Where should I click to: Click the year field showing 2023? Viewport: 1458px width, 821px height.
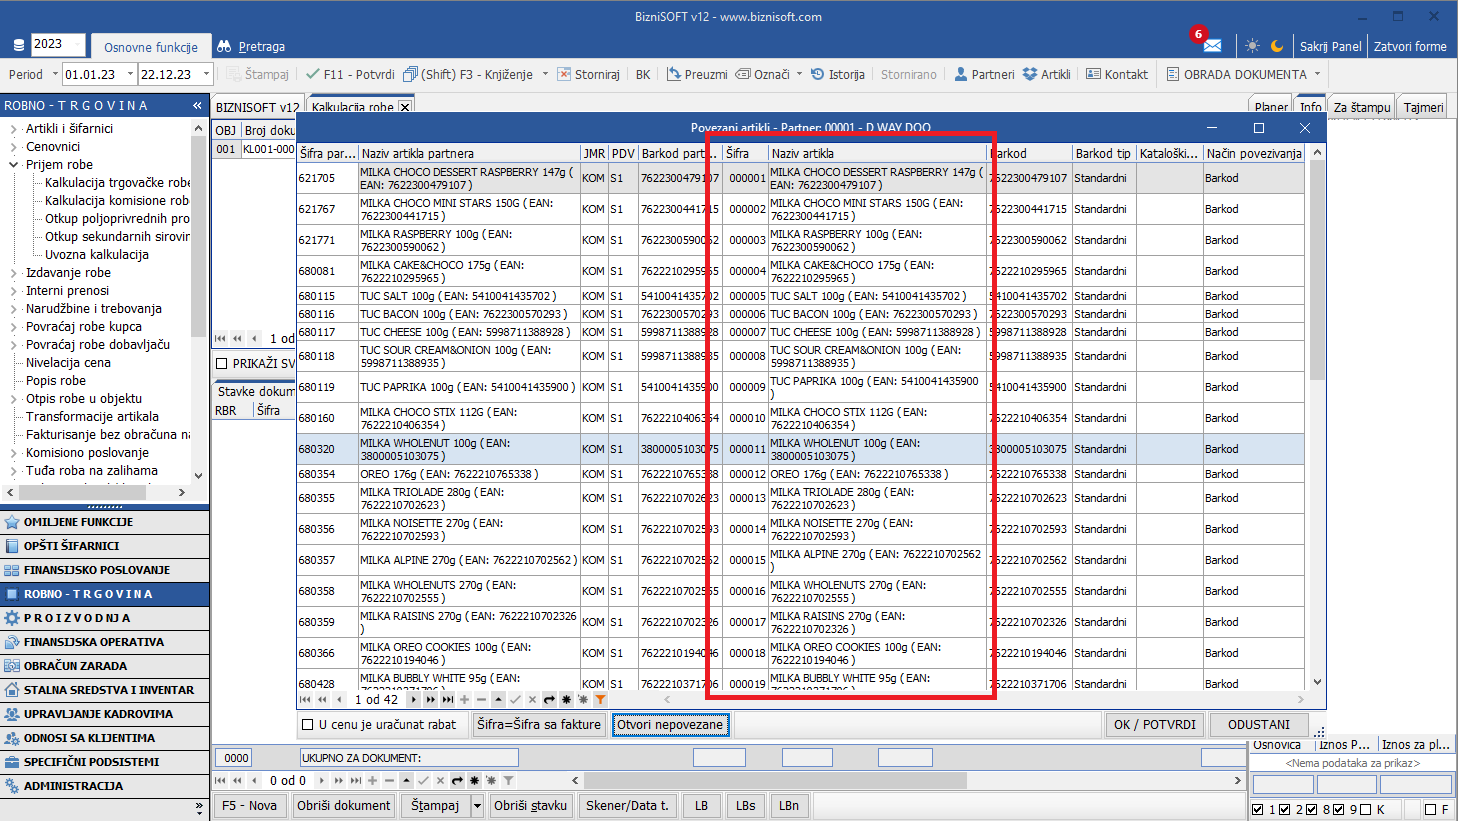[59, 44]
